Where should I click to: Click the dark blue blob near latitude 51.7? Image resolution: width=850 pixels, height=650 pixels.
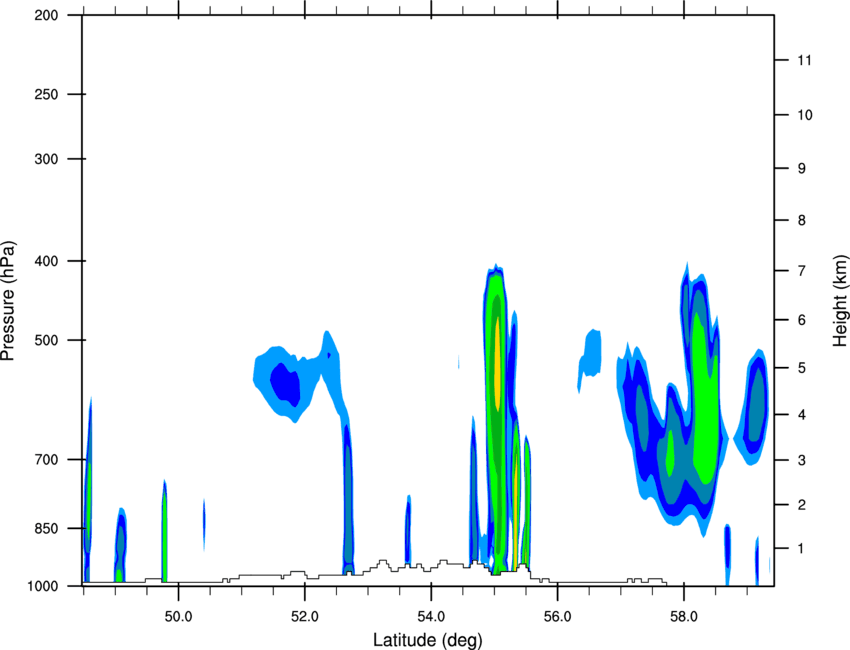click(x=286, y=384)
